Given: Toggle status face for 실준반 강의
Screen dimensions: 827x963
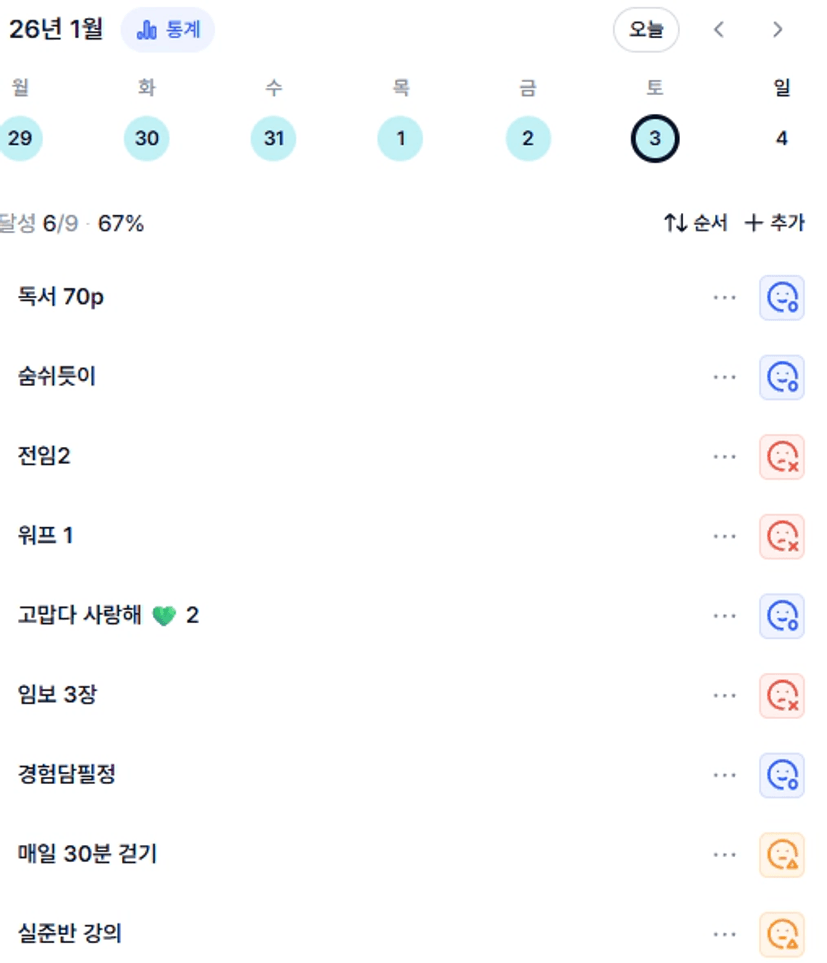Looking at the screenshot, I should 781,934.
